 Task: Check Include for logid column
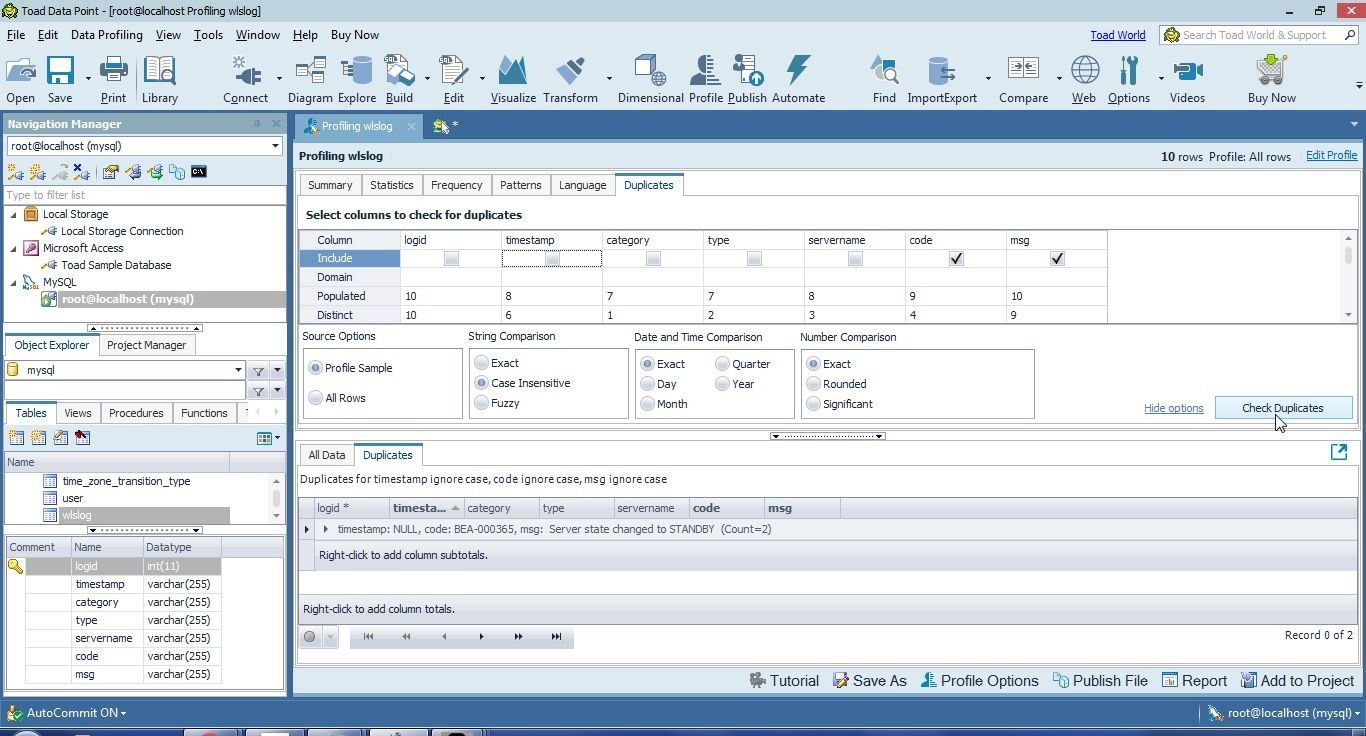pyautogui.click(x=451, y=259)
